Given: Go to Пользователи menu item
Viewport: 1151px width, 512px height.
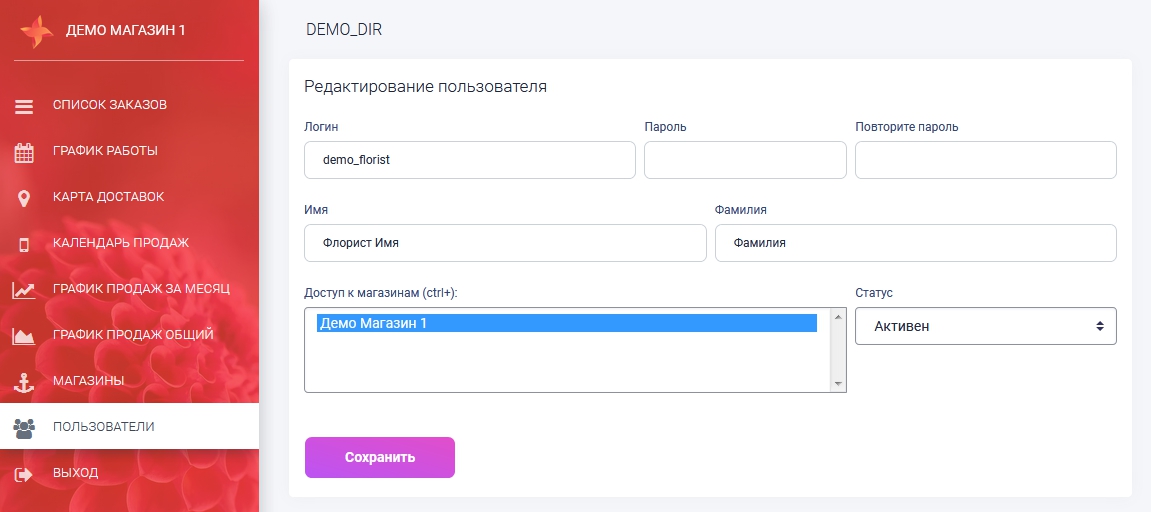Looking at the screenshot, I should (103, 427).
